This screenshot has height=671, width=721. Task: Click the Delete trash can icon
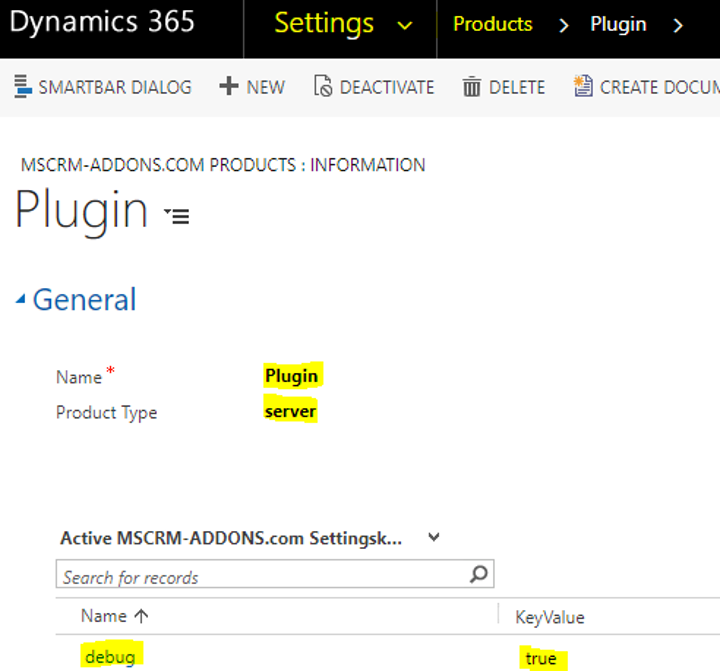[471, 86]
